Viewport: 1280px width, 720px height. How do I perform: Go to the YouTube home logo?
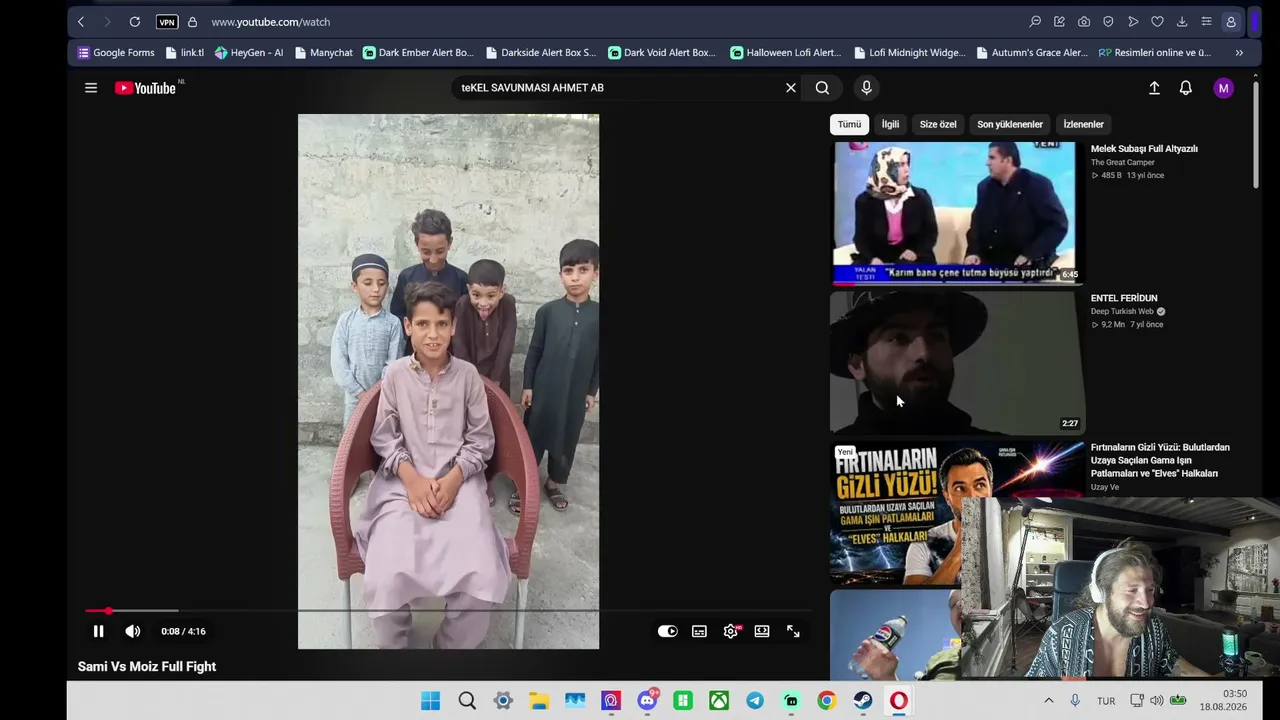146,88
